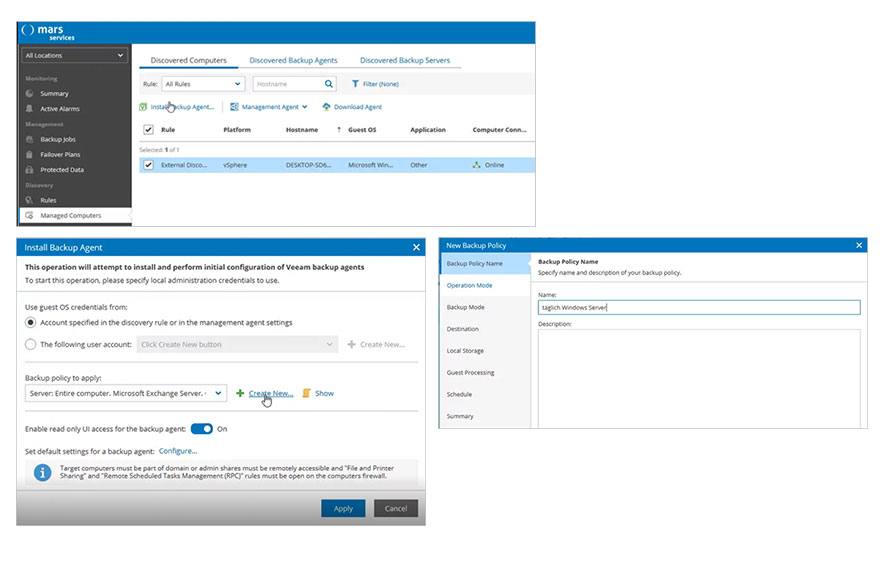Expand the All Locations dropdown
Image resolution: width=887 pixels, height=564 pixels.
(x=75, y=56)
